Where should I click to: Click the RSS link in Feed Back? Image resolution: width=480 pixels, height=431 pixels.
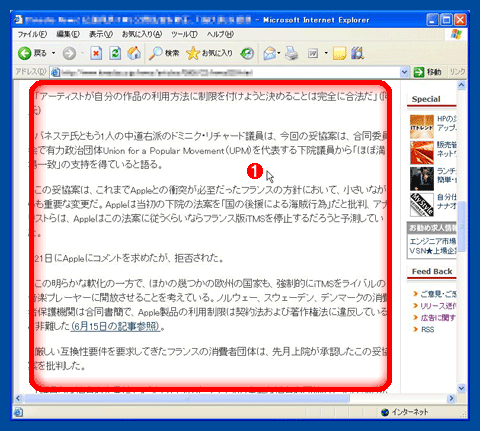click(428, 330)
